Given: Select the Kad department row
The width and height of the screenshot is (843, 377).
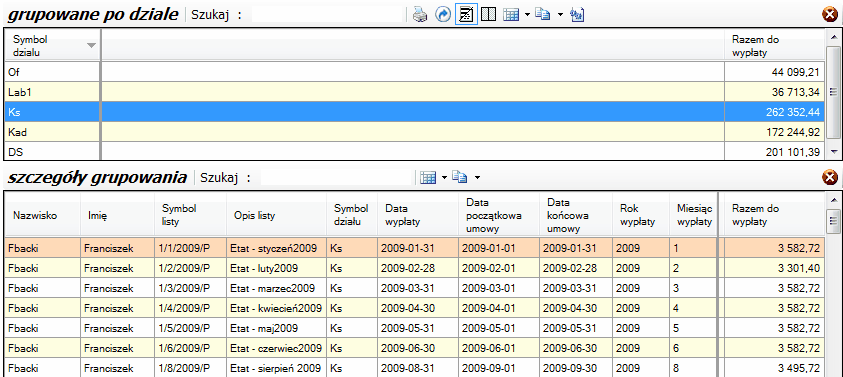Looking at the screenshot, I should click(x=414, y=132).
